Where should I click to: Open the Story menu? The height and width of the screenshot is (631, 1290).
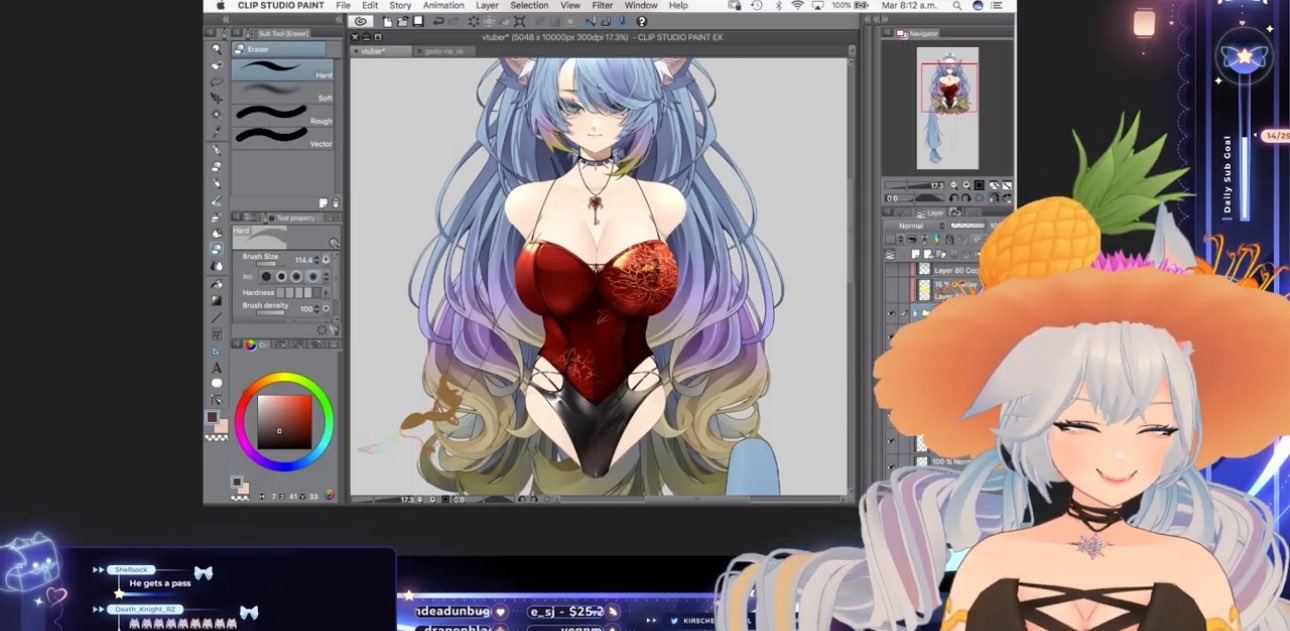pyautogui.click(x=400, y=6)
